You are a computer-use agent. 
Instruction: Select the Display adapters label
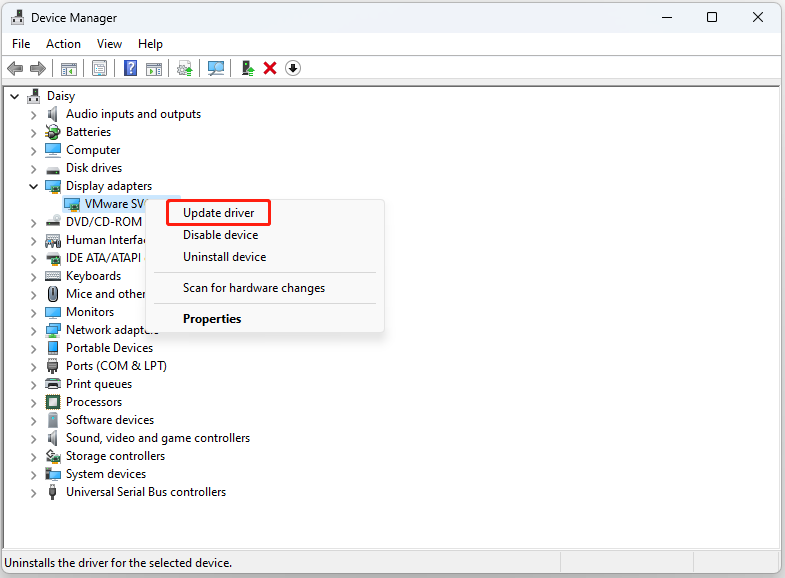coord(109,186)
